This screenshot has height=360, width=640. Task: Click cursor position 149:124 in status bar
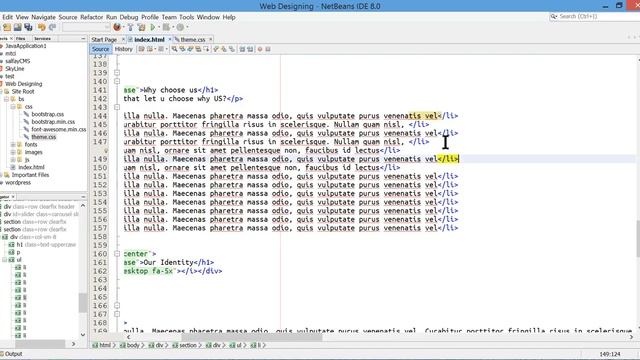(610, 354)
